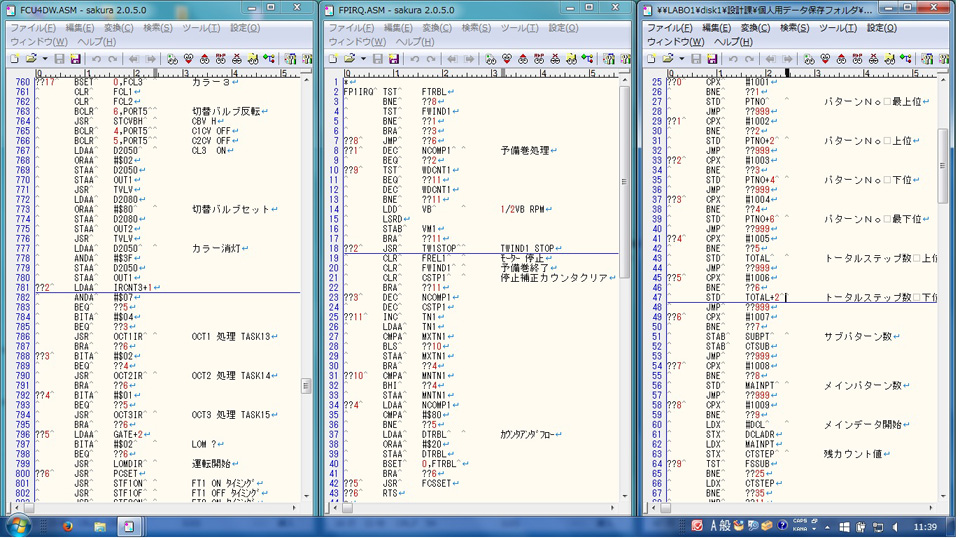Click Undo icon in FCU4DW.ASM window
Viewport: 960px width, 540px height.
click(x=96, y=59)
